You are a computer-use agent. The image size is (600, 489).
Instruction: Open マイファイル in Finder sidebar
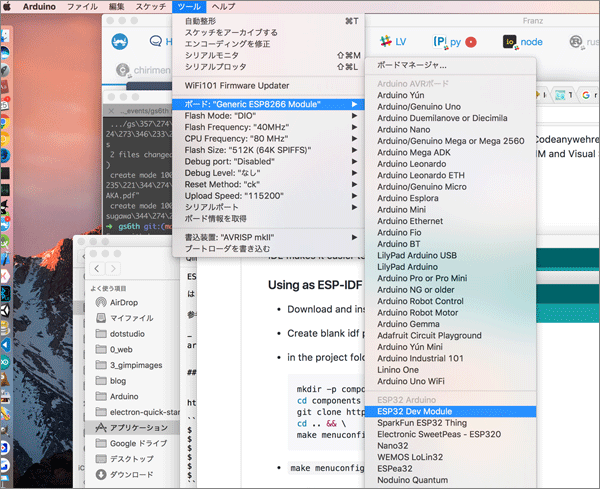(x=132, y=318)
